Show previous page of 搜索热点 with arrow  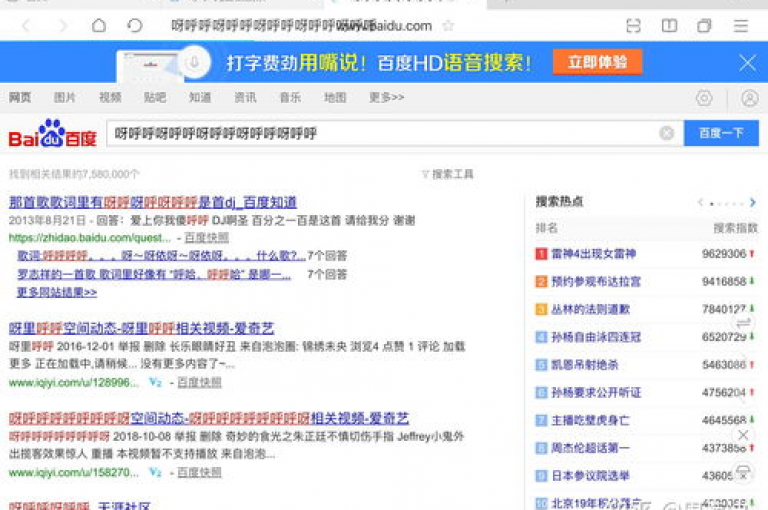pyautogui.click(x=700, y=202)
